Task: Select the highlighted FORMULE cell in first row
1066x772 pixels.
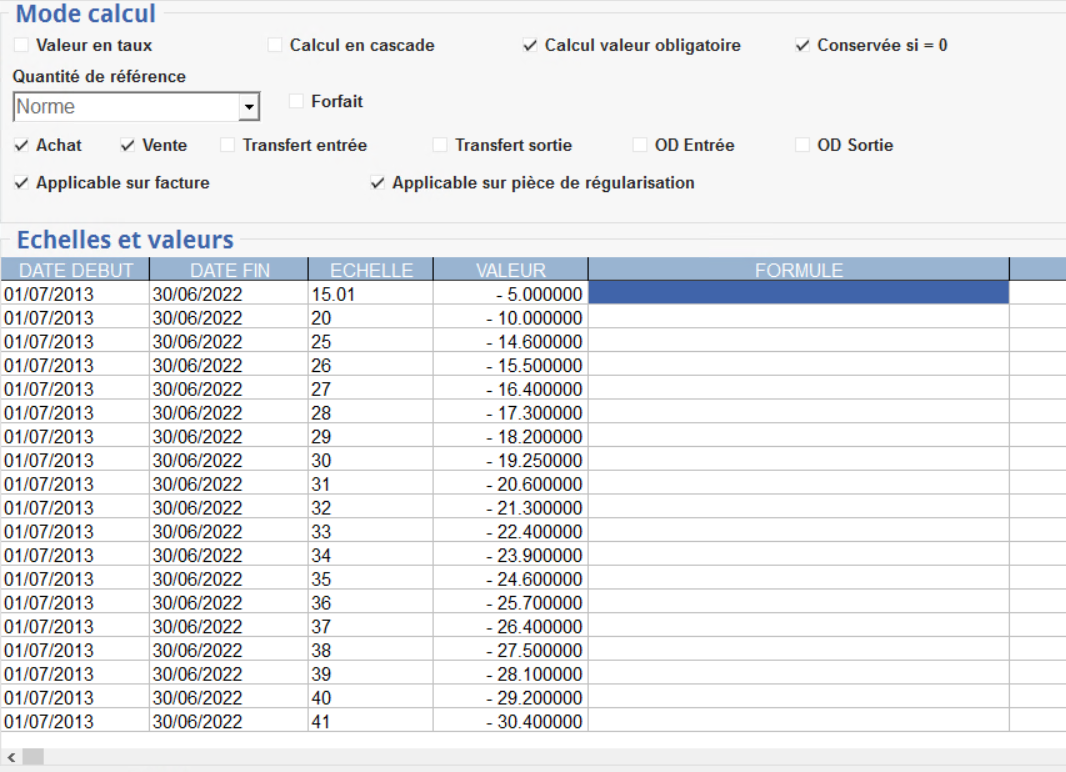Action: [798, 293]
